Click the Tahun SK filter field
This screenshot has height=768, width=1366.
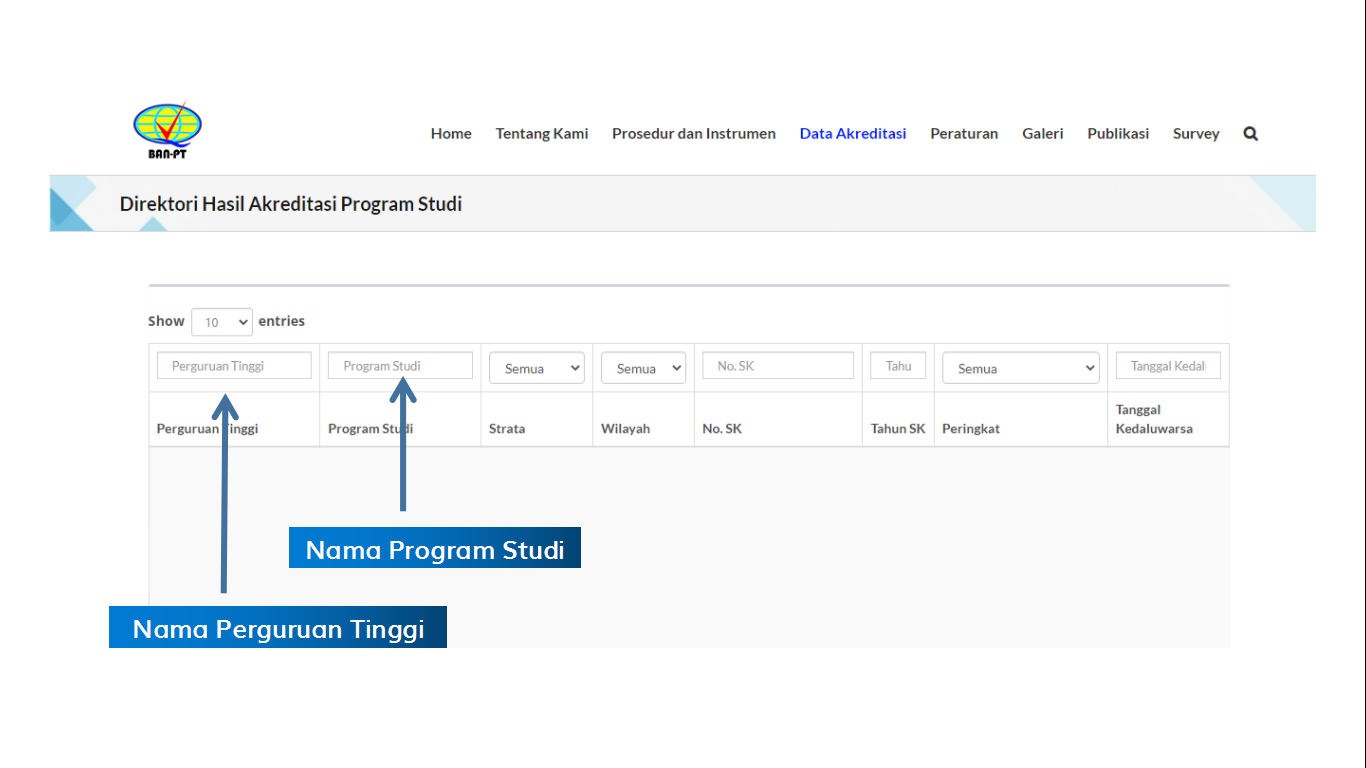[898, 366]
